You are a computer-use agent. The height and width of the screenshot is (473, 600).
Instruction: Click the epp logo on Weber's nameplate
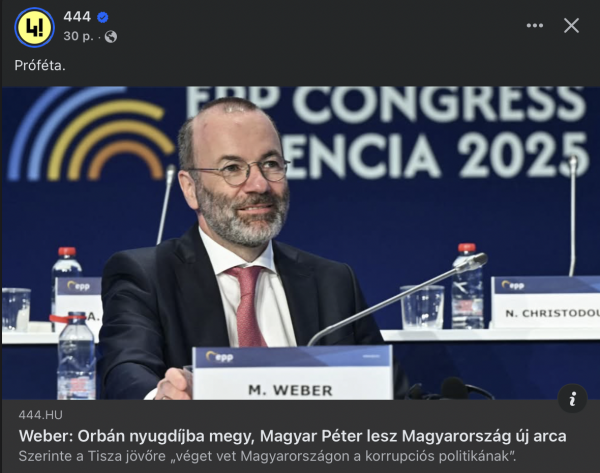(x=219, y=357)
